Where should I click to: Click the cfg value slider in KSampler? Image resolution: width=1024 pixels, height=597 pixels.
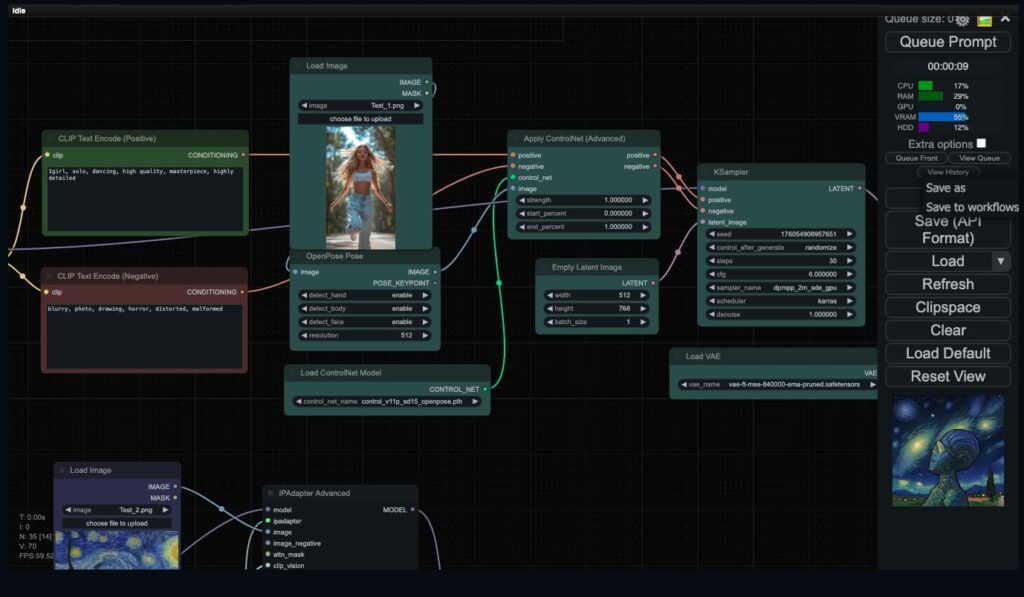pyautogui.click(x=780, y=274)
